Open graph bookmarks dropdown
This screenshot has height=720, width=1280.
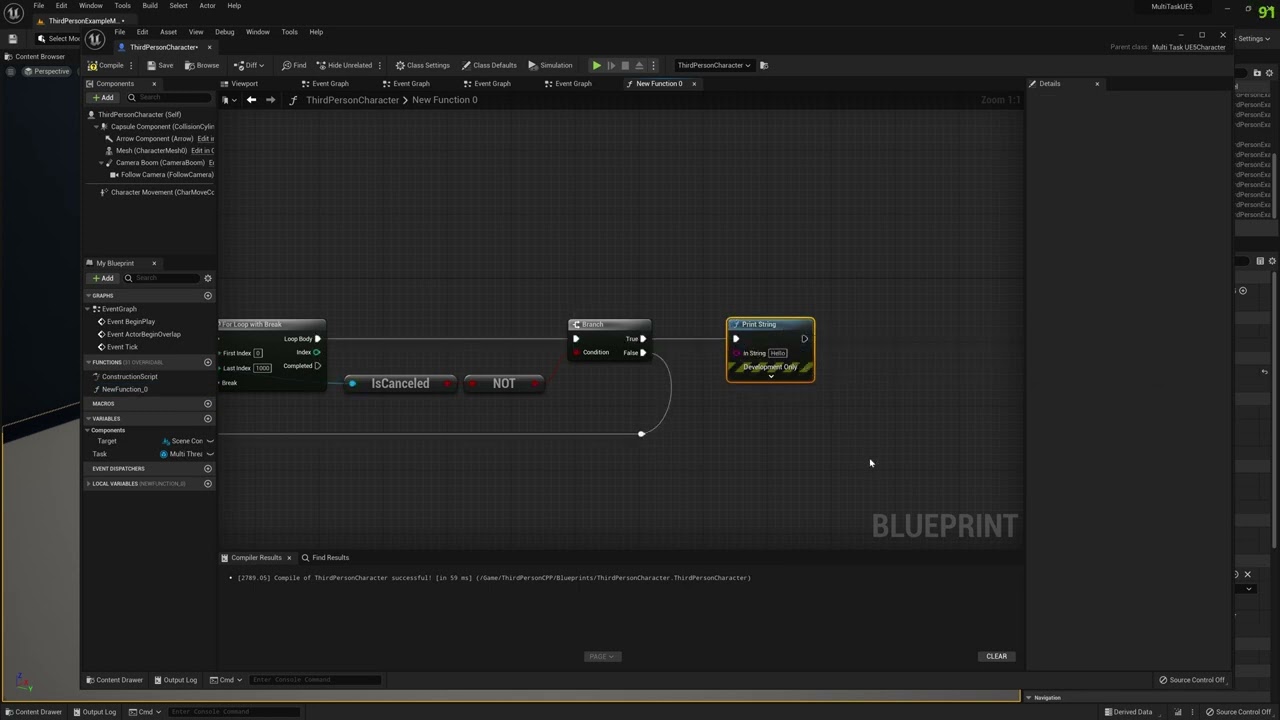[x=227, y=100]
